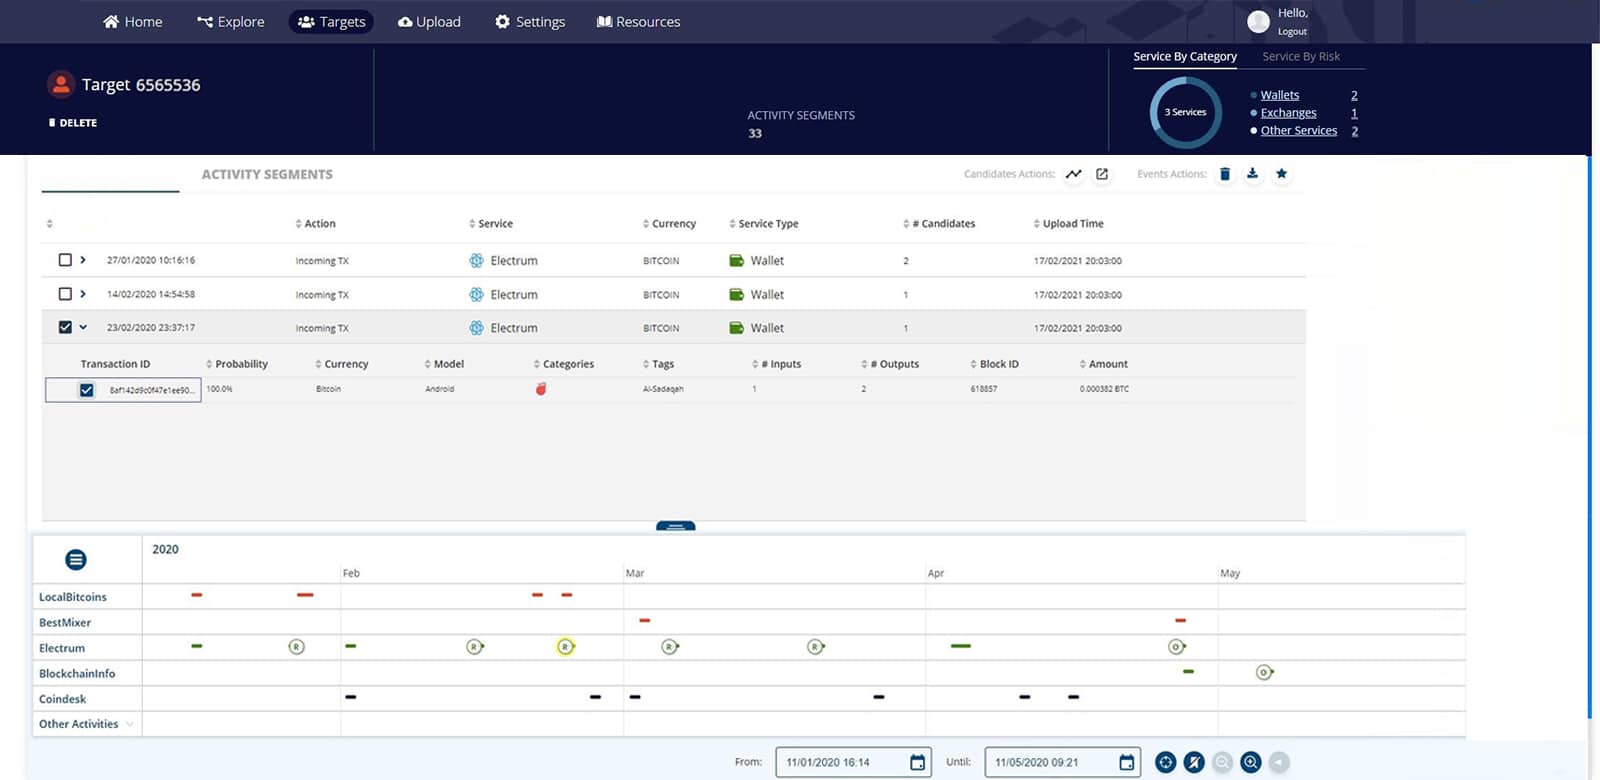Click the Until date input field

(x=1062, y=762)
